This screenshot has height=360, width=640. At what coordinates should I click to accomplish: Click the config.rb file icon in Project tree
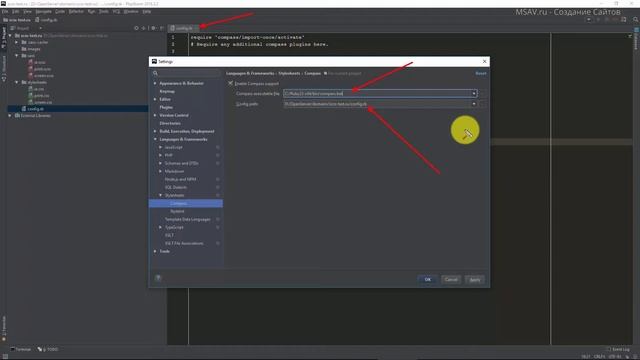[24, 109]
